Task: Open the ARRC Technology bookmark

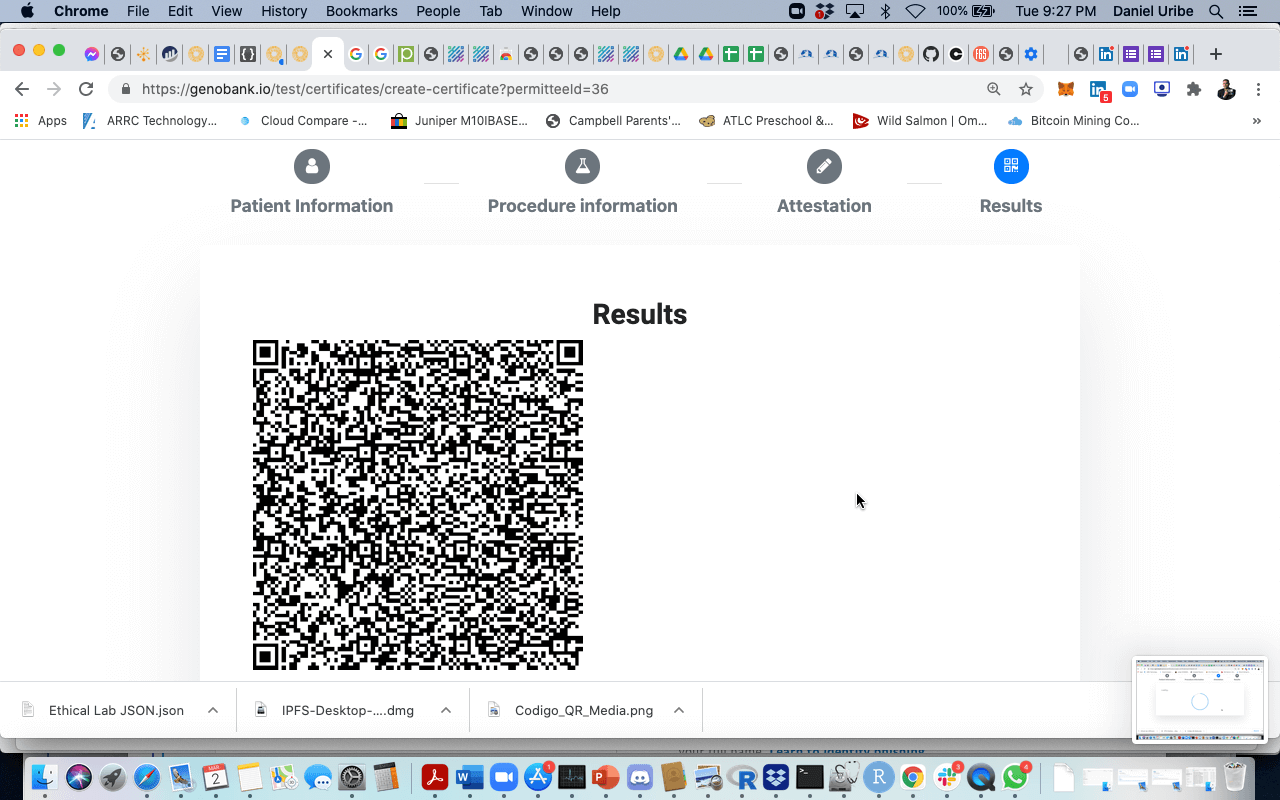Action: [x=149, y=121]
